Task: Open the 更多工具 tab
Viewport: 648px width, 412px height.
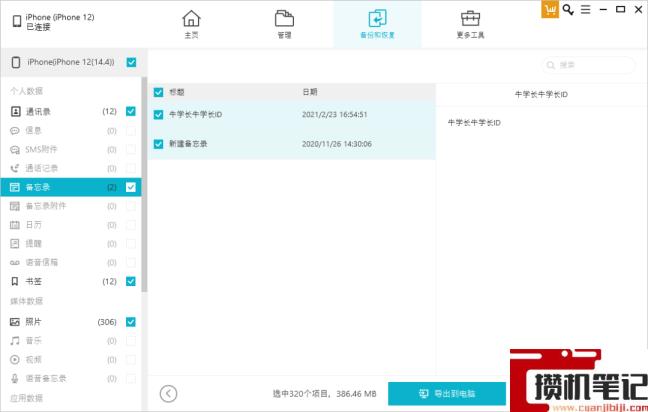Action: 470,24
